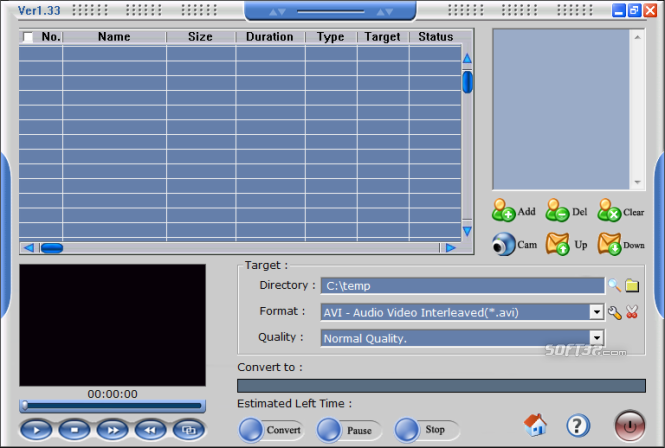665x448 pixels.
Task: Clear the file list with Clear icon
Action: (x=609, y=210)
